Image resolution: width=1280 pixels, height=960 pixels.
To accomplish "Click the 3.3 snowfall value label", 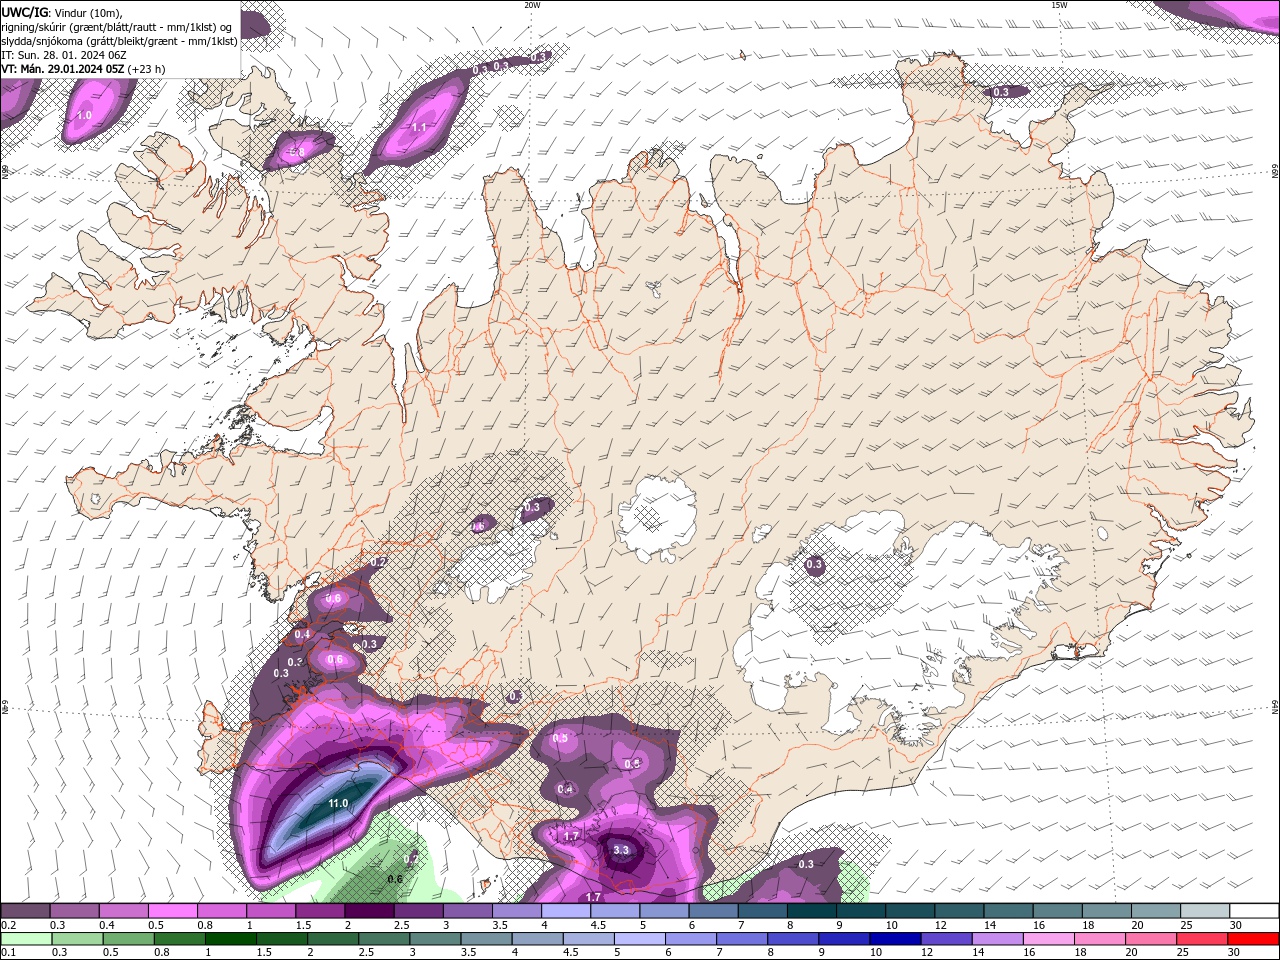I will 621,851.
